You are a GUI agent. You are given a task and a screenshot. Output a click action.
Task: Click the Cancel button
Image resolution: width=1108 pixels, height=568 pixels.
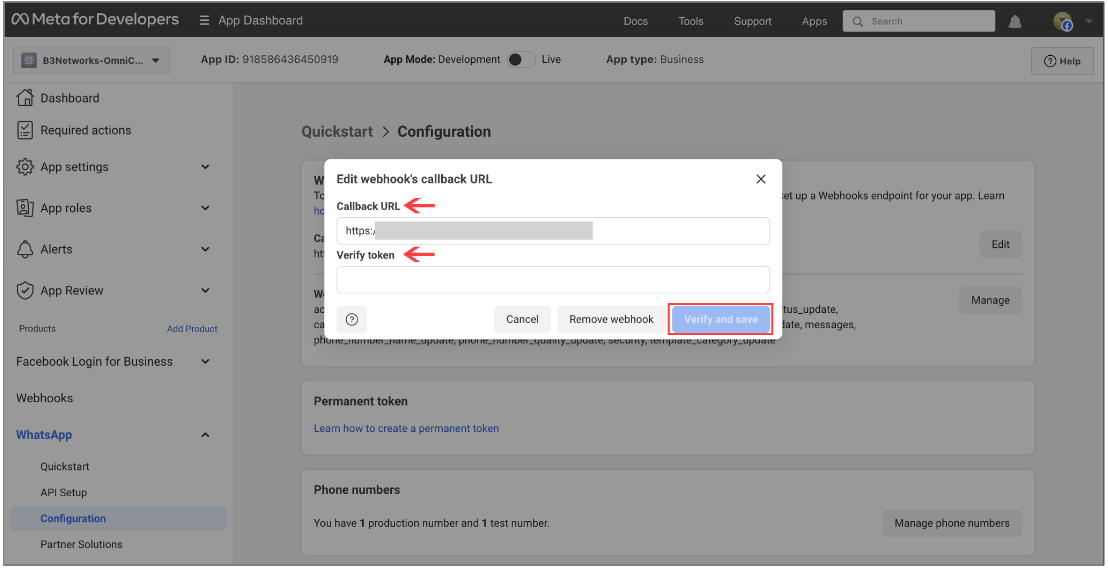[x=522, y=319]
